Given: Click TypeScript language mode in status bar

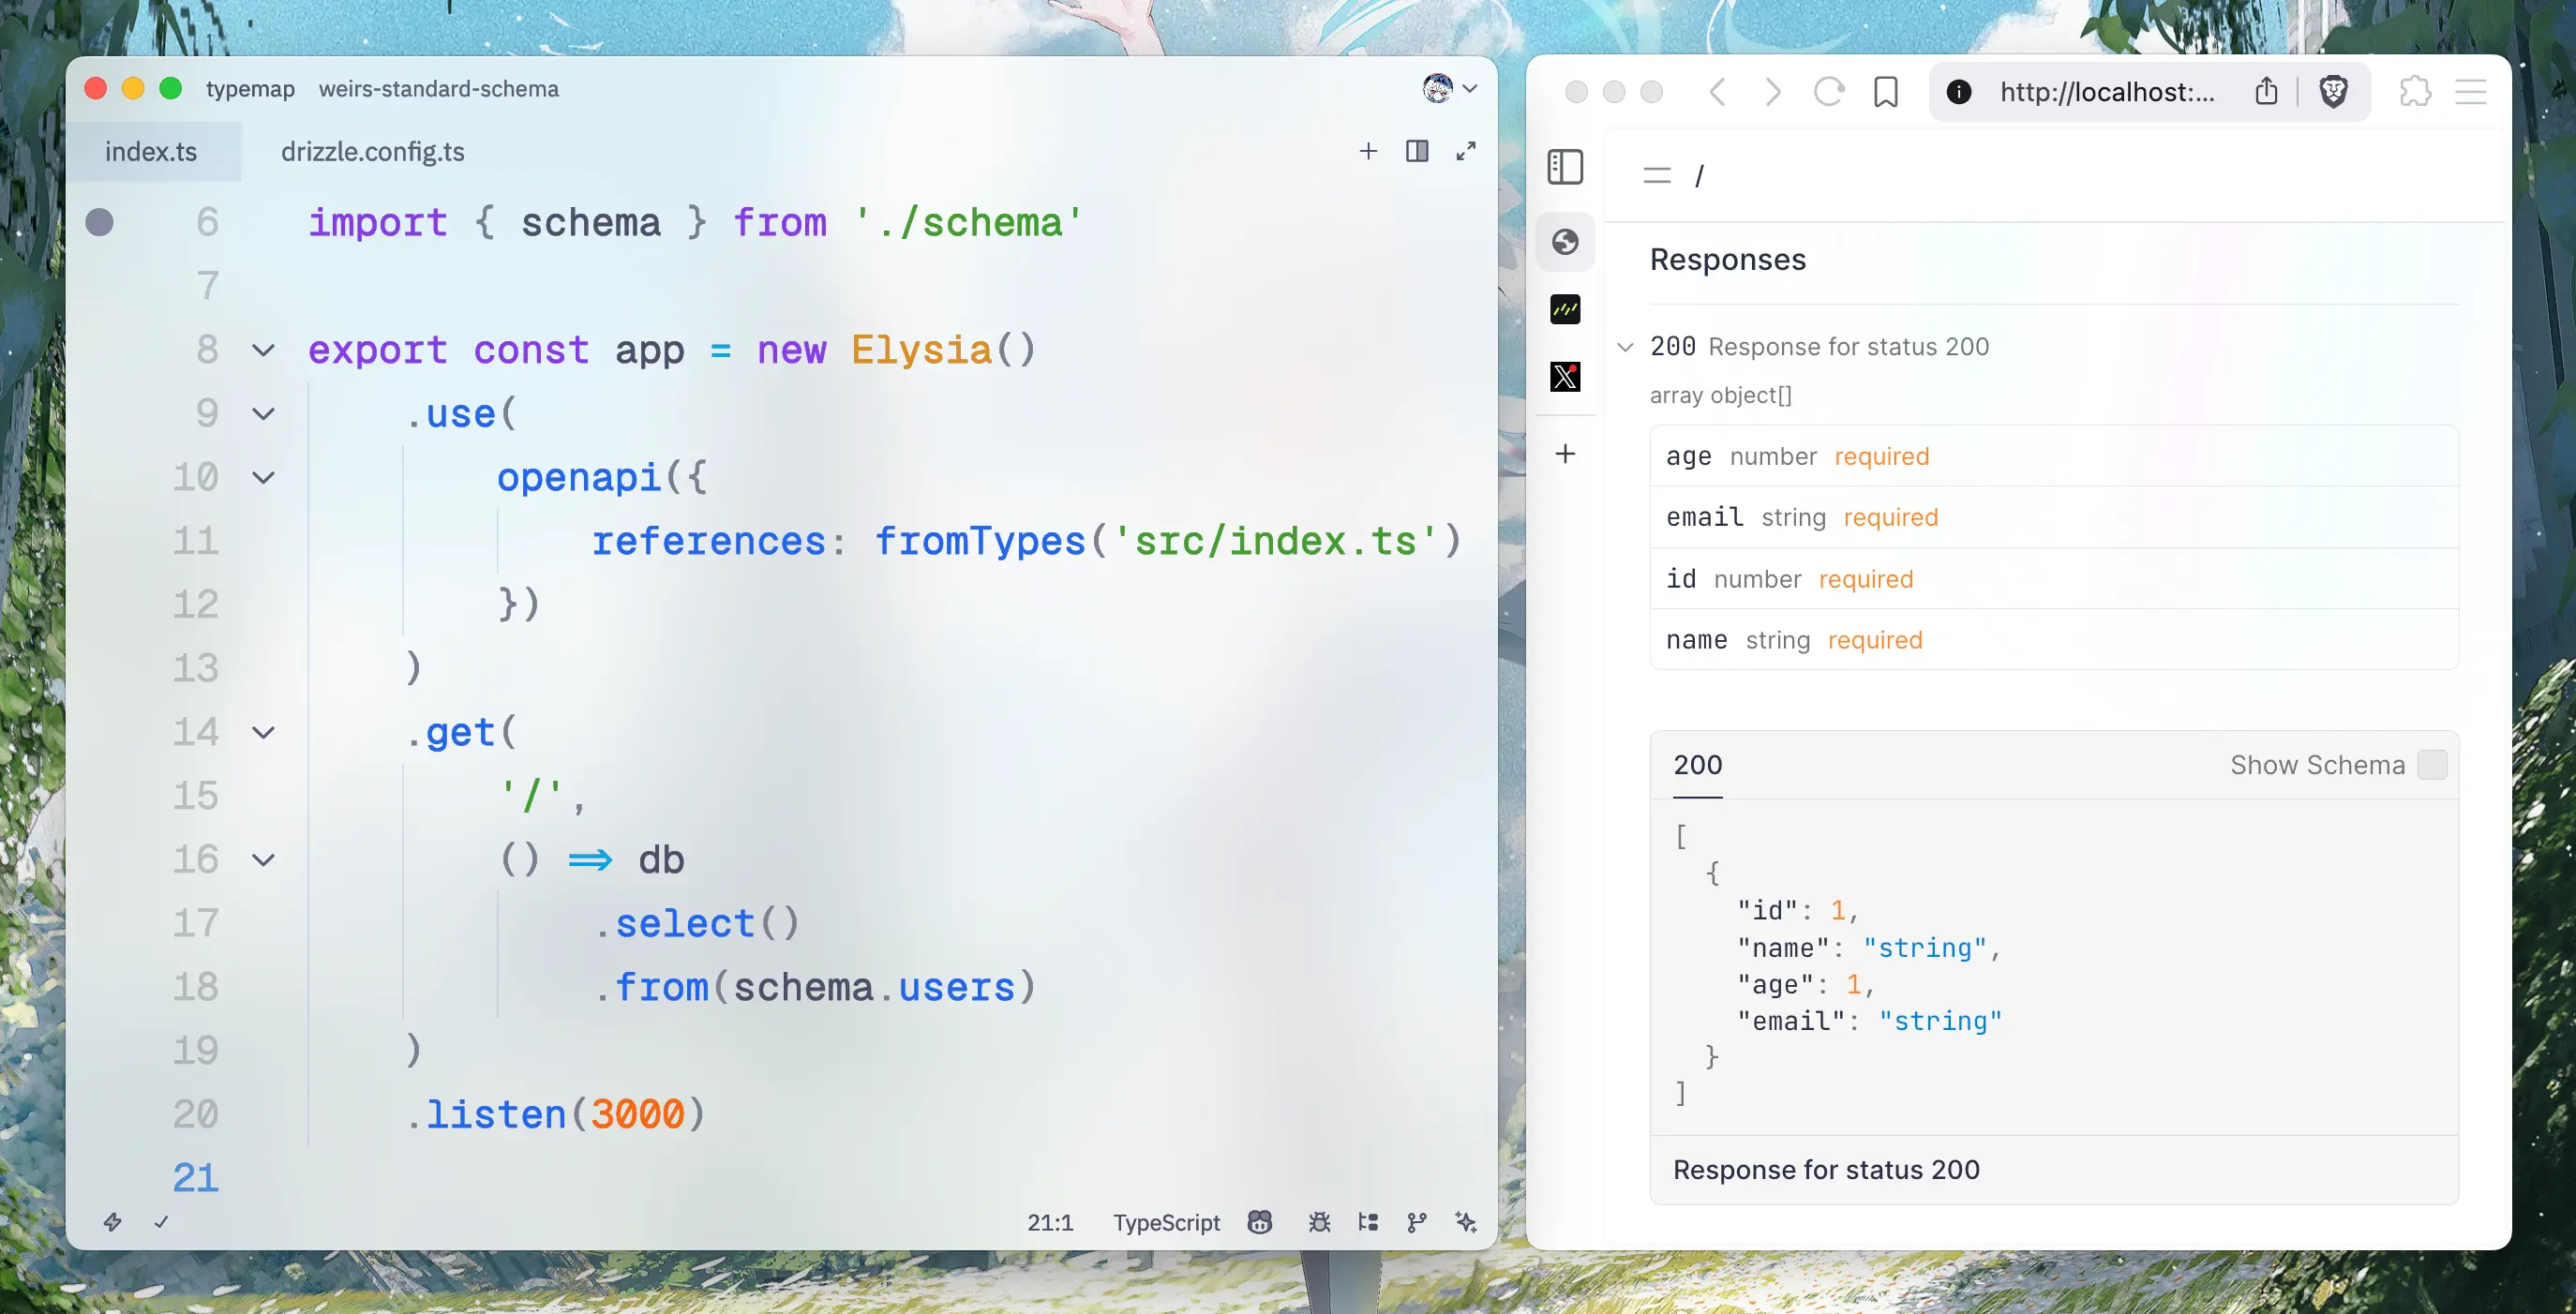Looking at the screenshot, I should (x=1166, y=1222).
